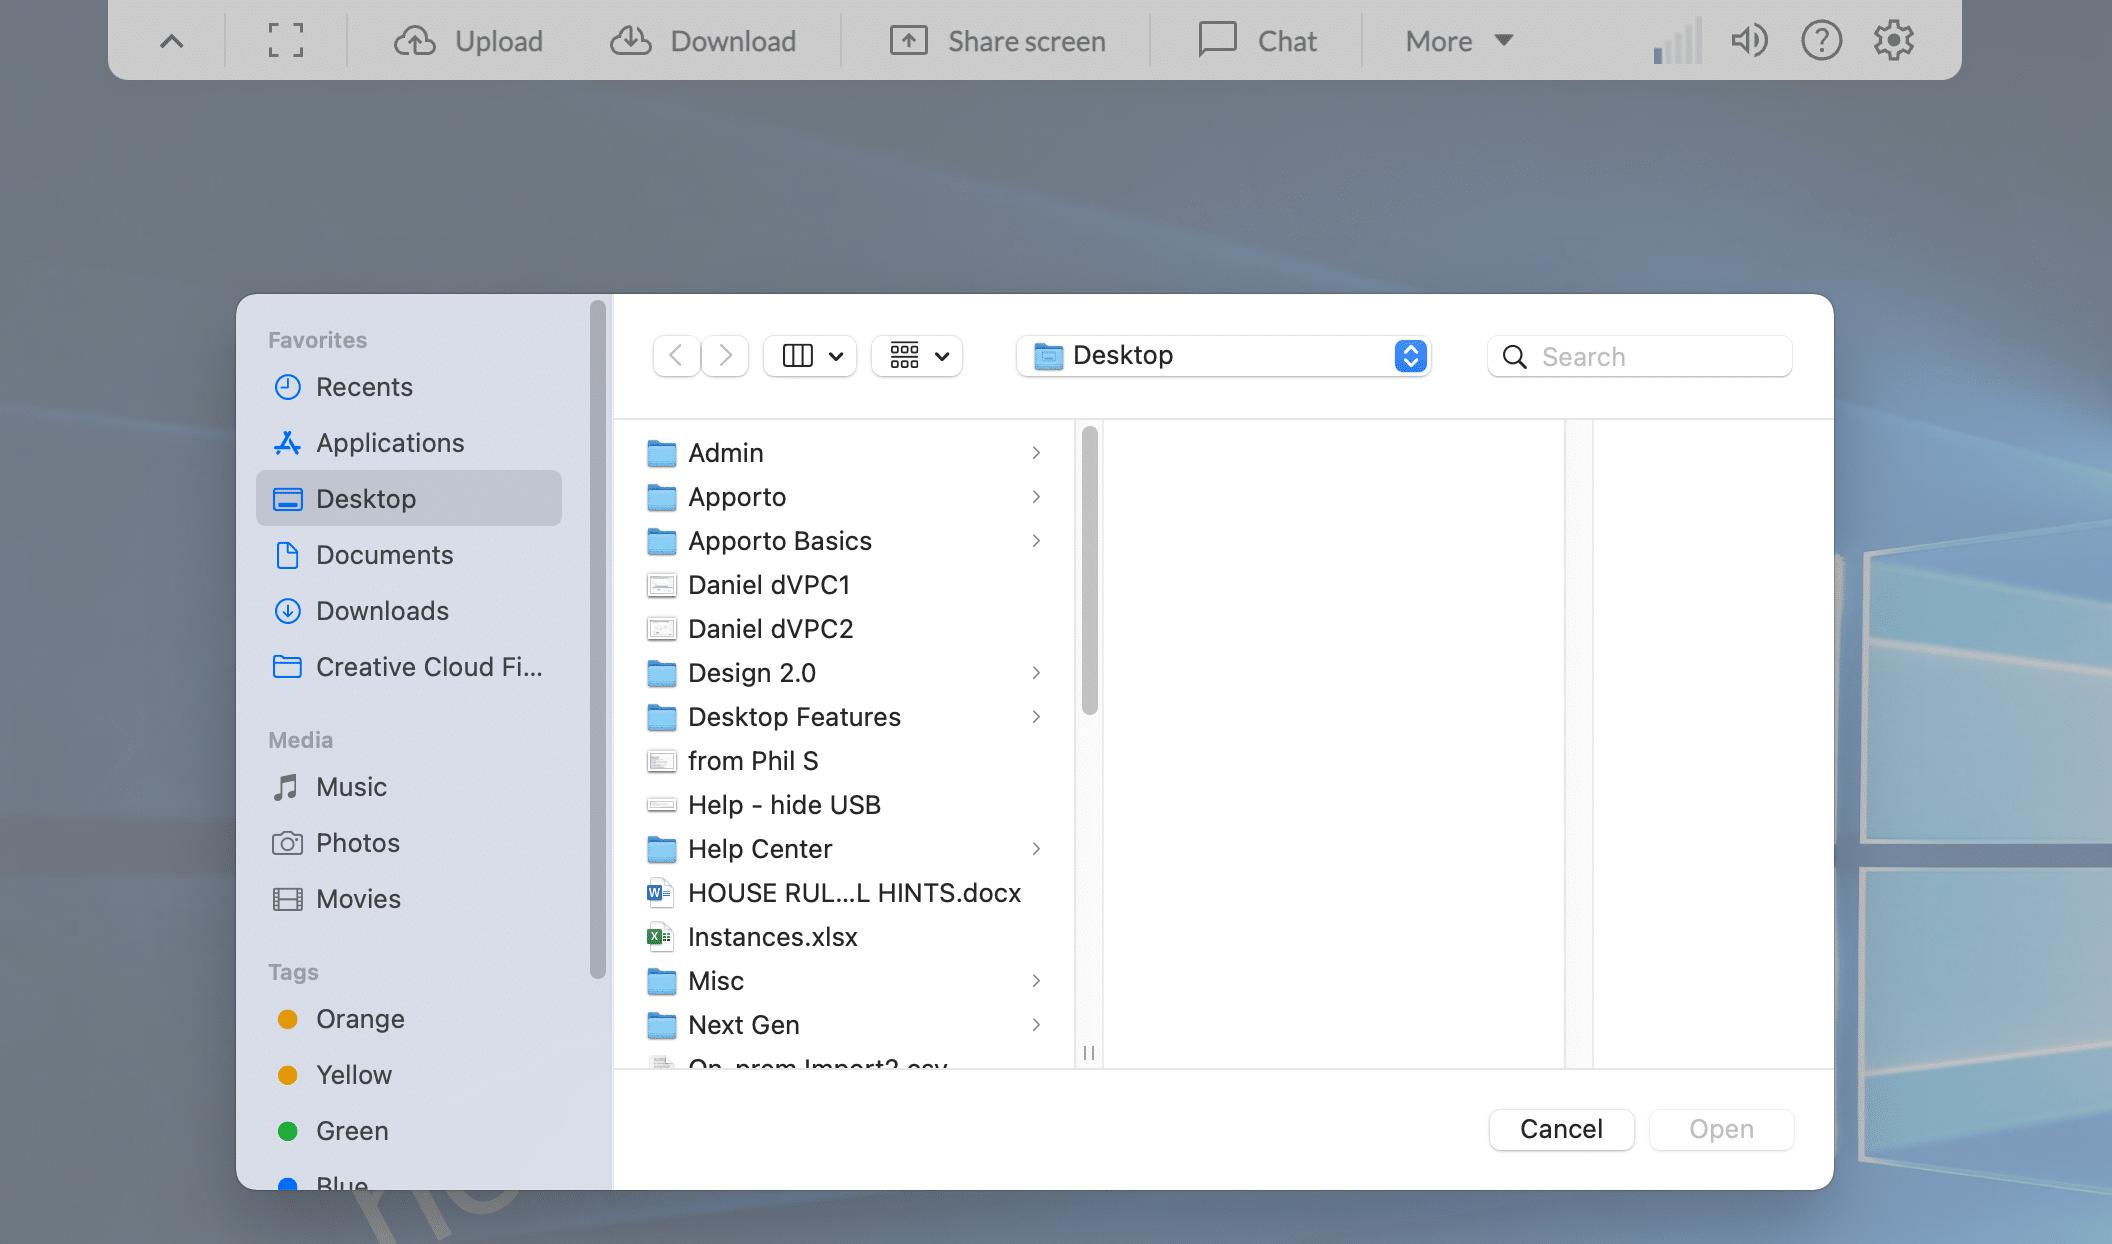Screen dimensions: 2112x1244
Task: Click the Cancel button
Action: click(x=1561, y=1129)
